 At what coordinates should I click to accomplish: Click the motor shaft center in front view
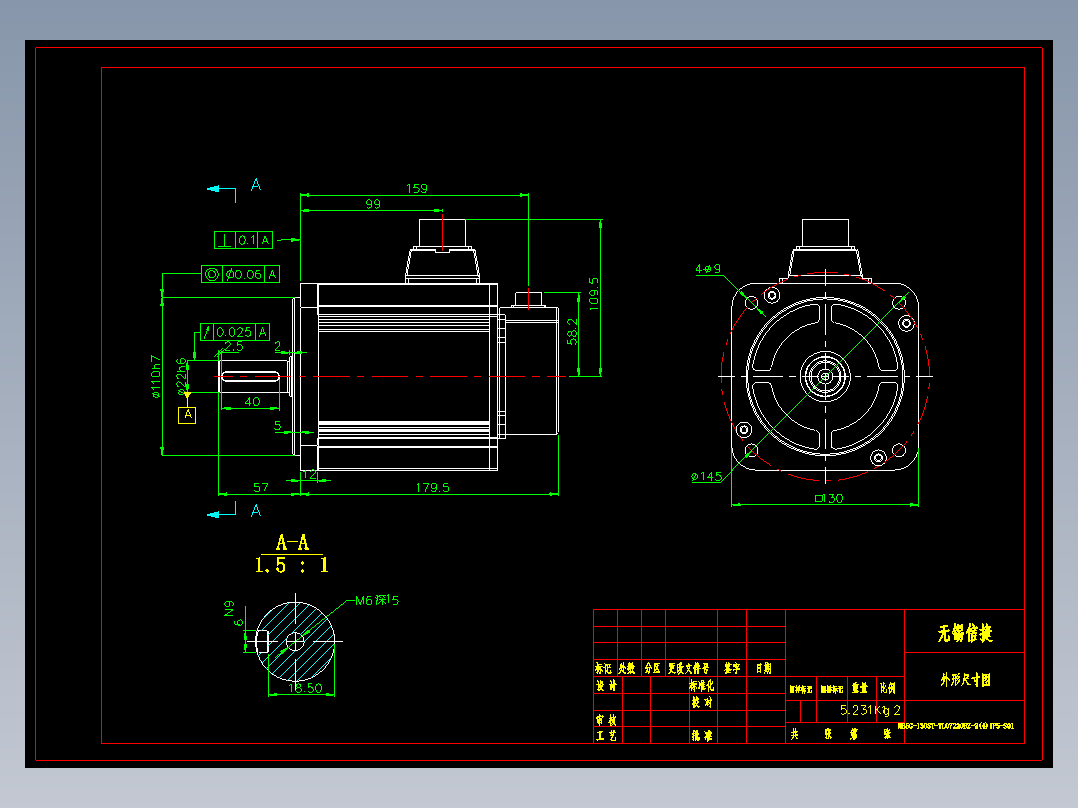click(825, 376)
